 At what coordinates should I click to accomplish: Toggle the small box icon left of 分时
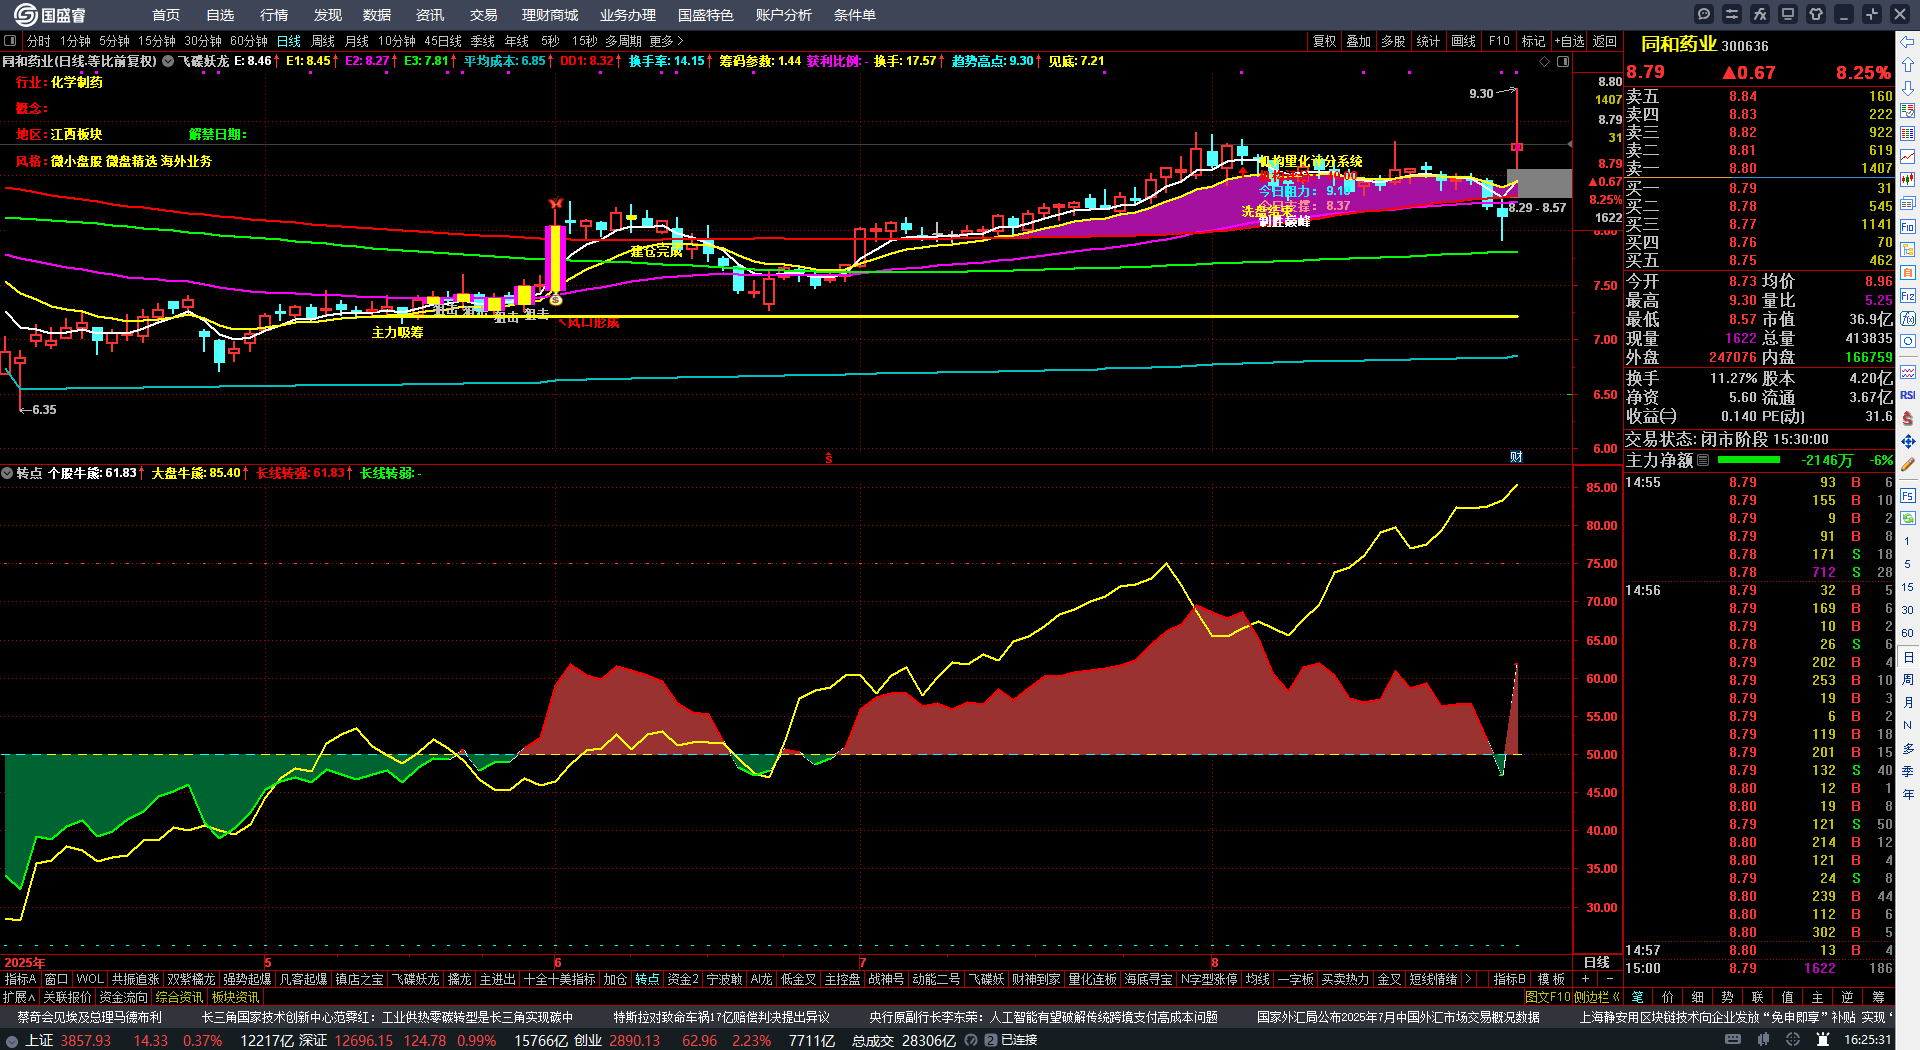point(10,41)
